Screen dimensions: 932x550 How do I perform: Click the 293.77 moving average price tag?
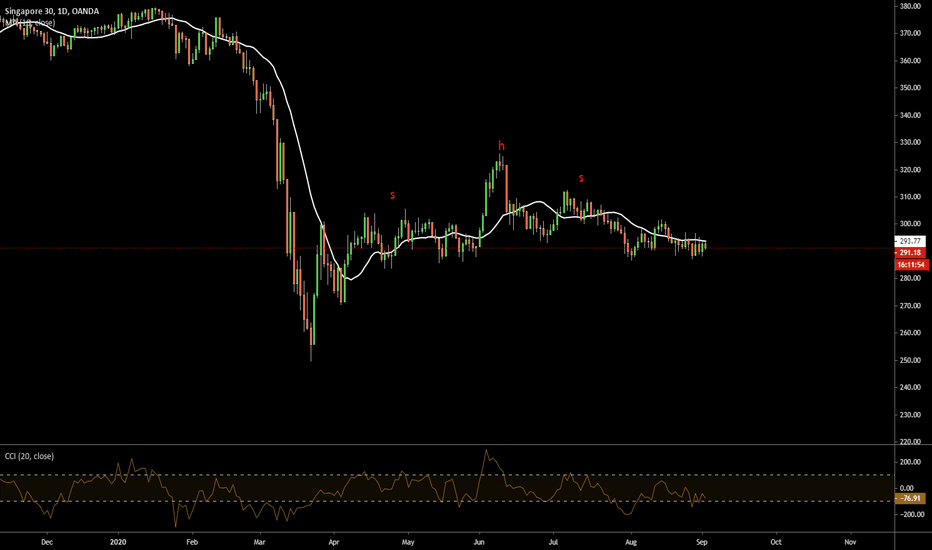910,241
